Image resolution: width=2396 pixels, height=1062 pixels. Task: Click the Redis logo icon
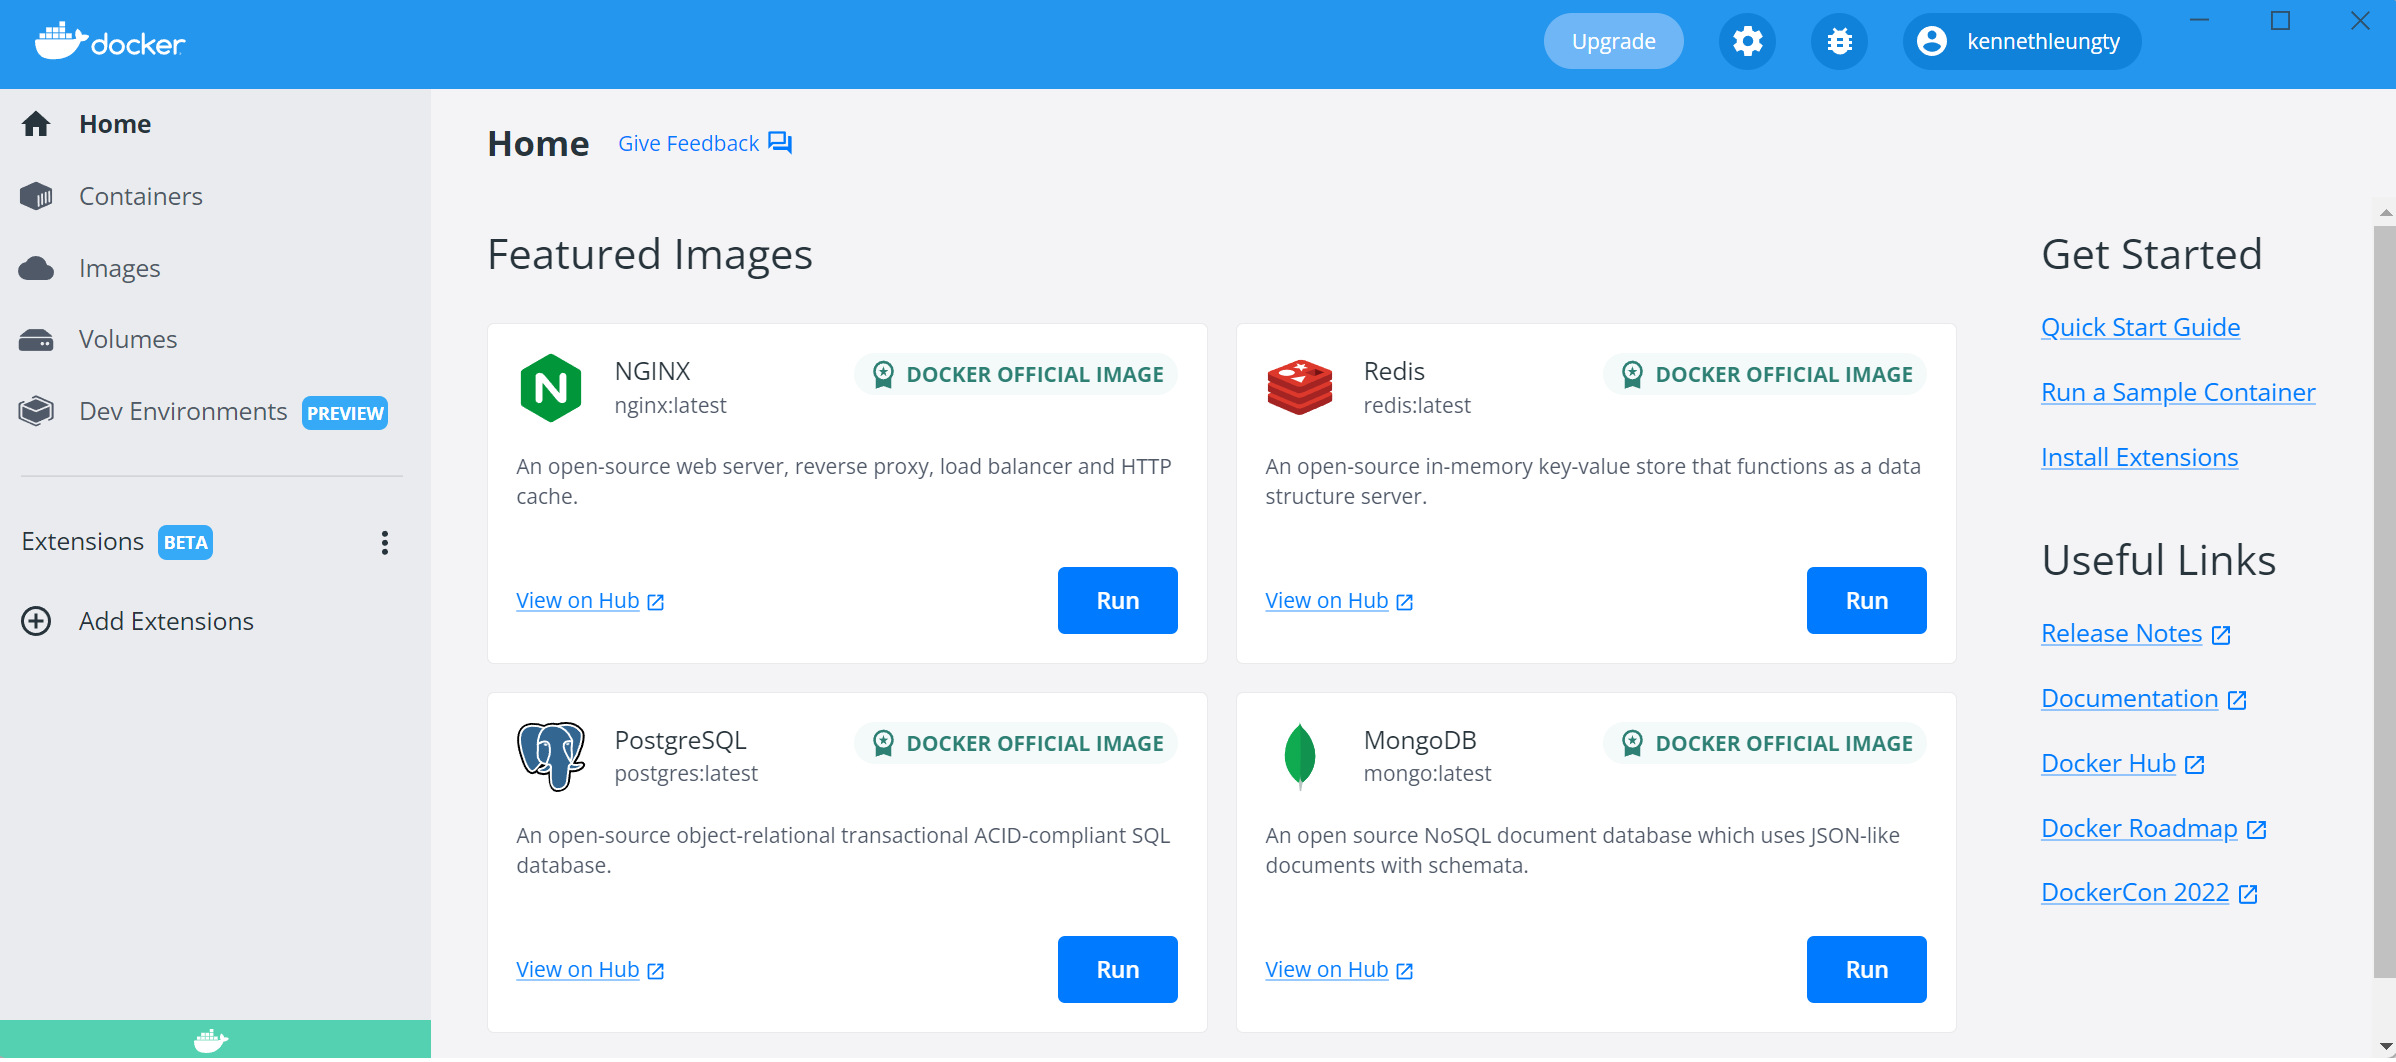click(1299, 388)
